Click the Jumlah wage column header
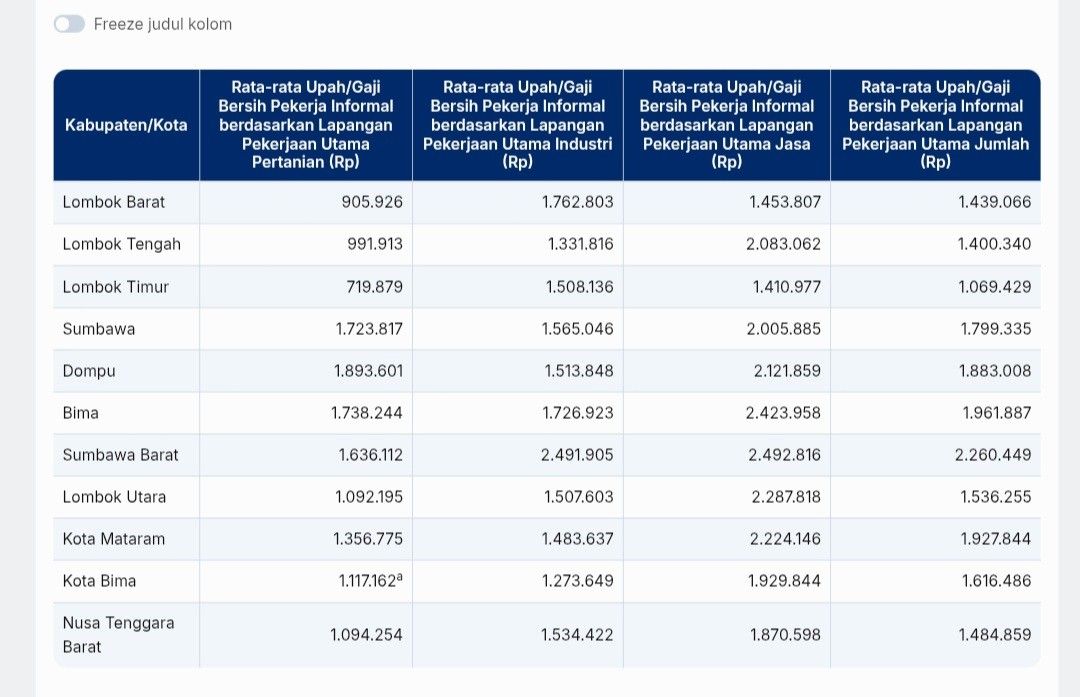This screenshot has width=1080, height=697. tap(935, 125)
